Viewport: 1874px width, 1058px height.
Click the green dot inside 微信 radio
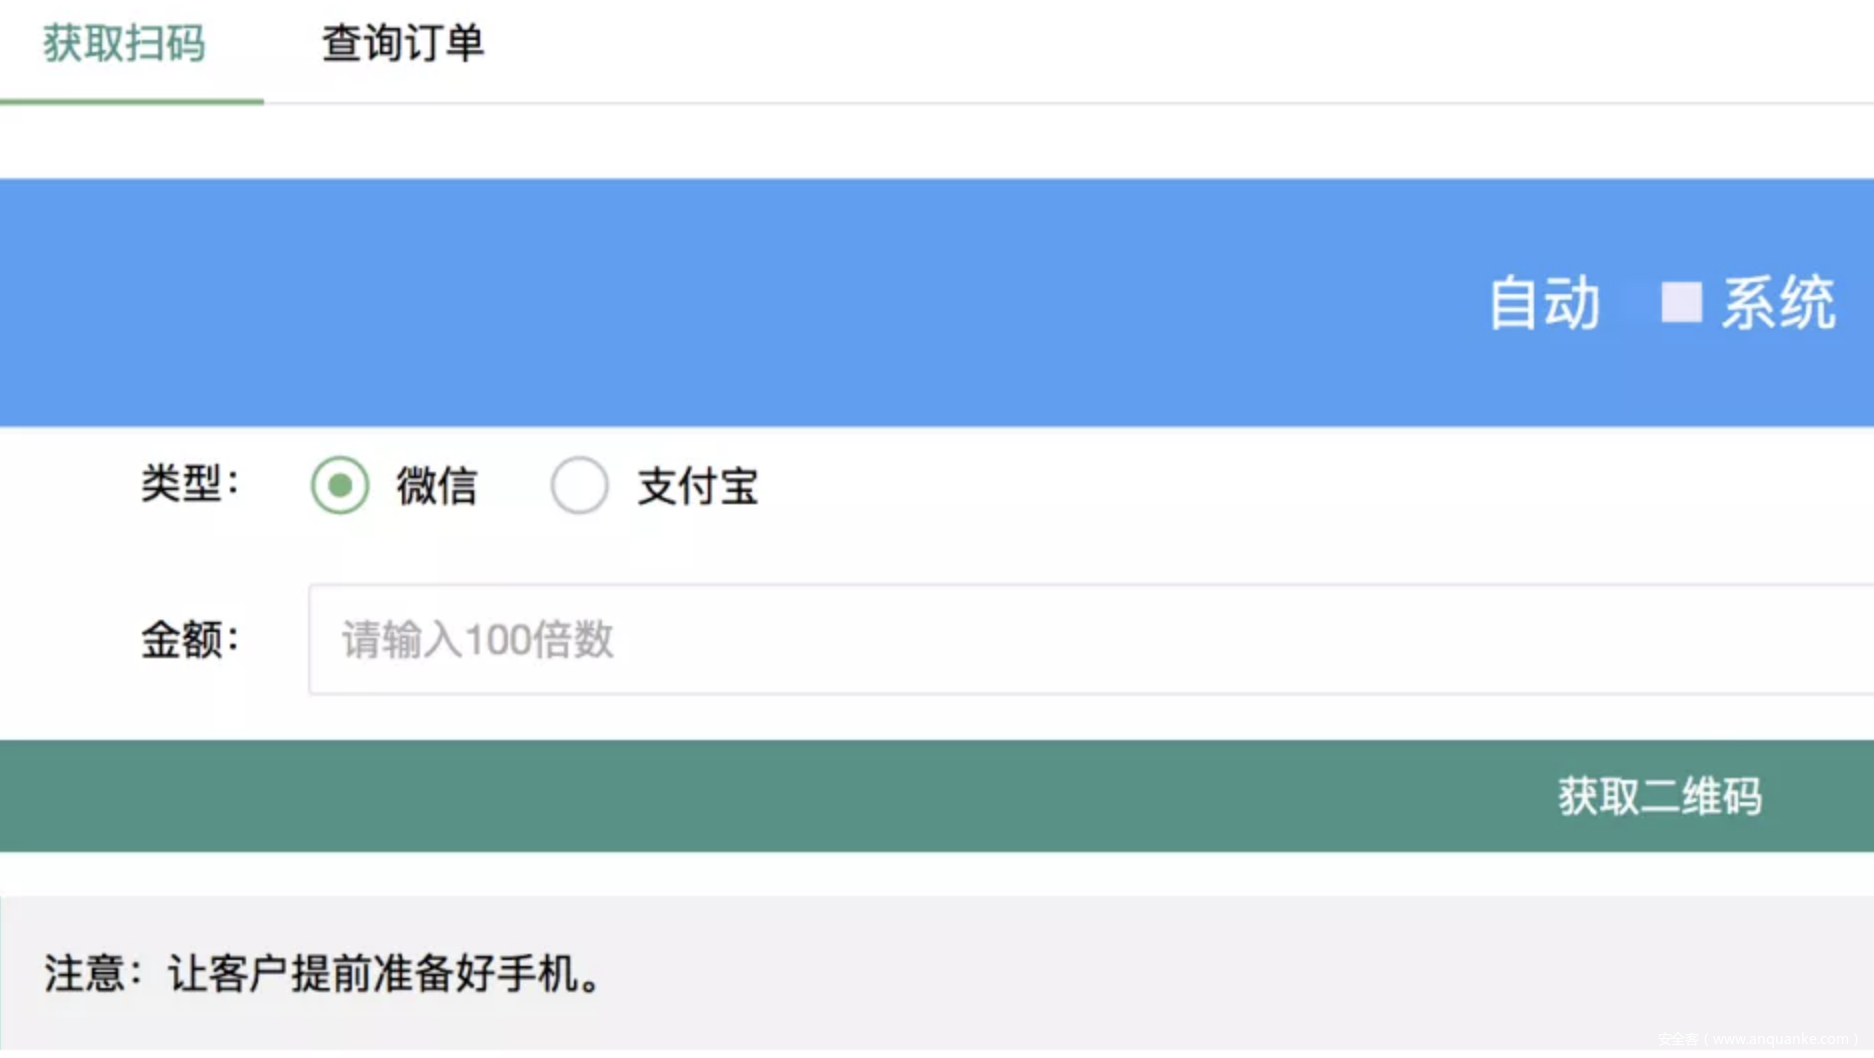[x=340, y=486]
